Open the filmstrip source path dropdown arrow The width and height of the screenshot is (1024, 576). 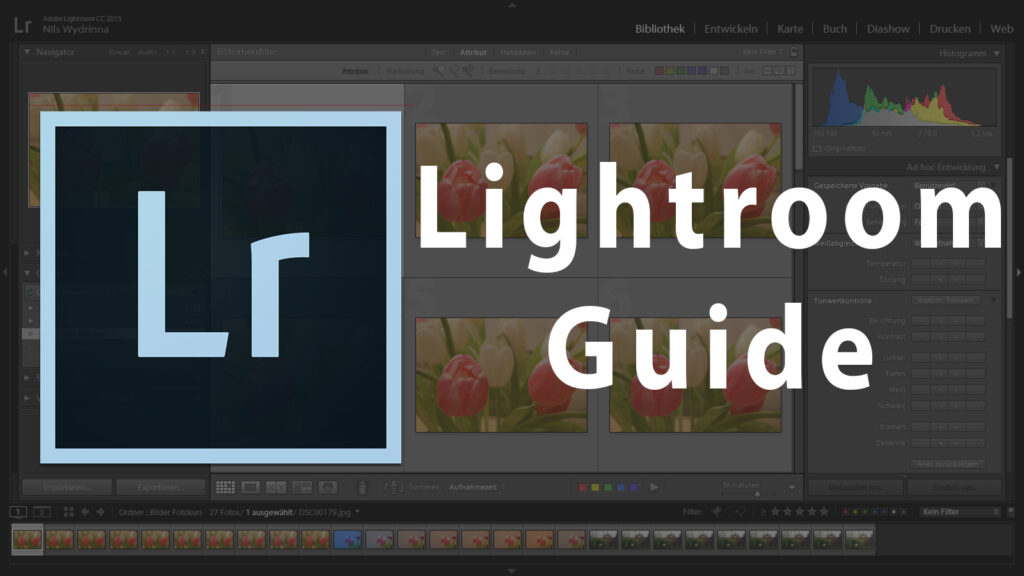tap(357, 512)
